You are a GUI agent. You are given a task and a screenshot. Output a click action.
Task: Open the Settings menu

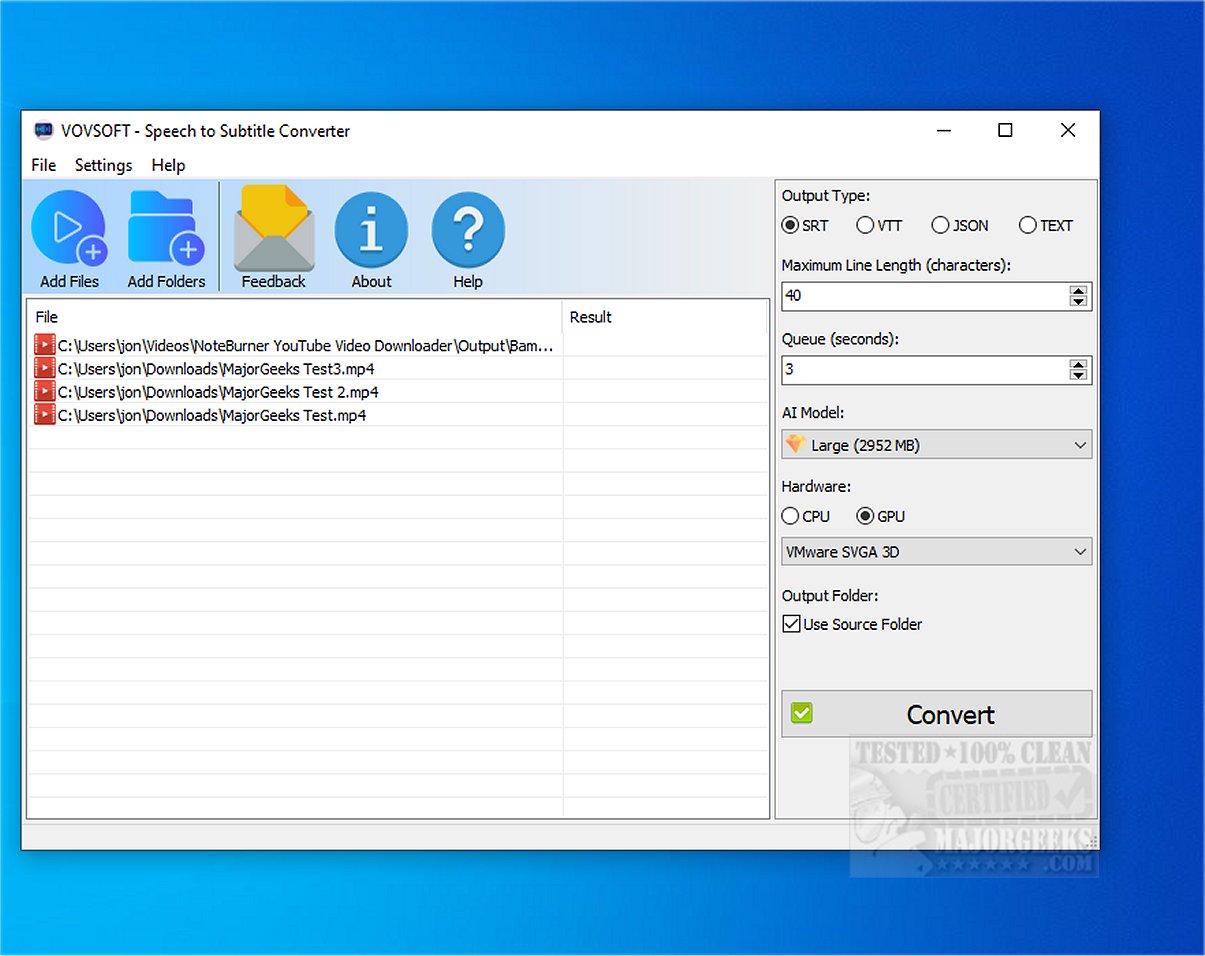103,165
